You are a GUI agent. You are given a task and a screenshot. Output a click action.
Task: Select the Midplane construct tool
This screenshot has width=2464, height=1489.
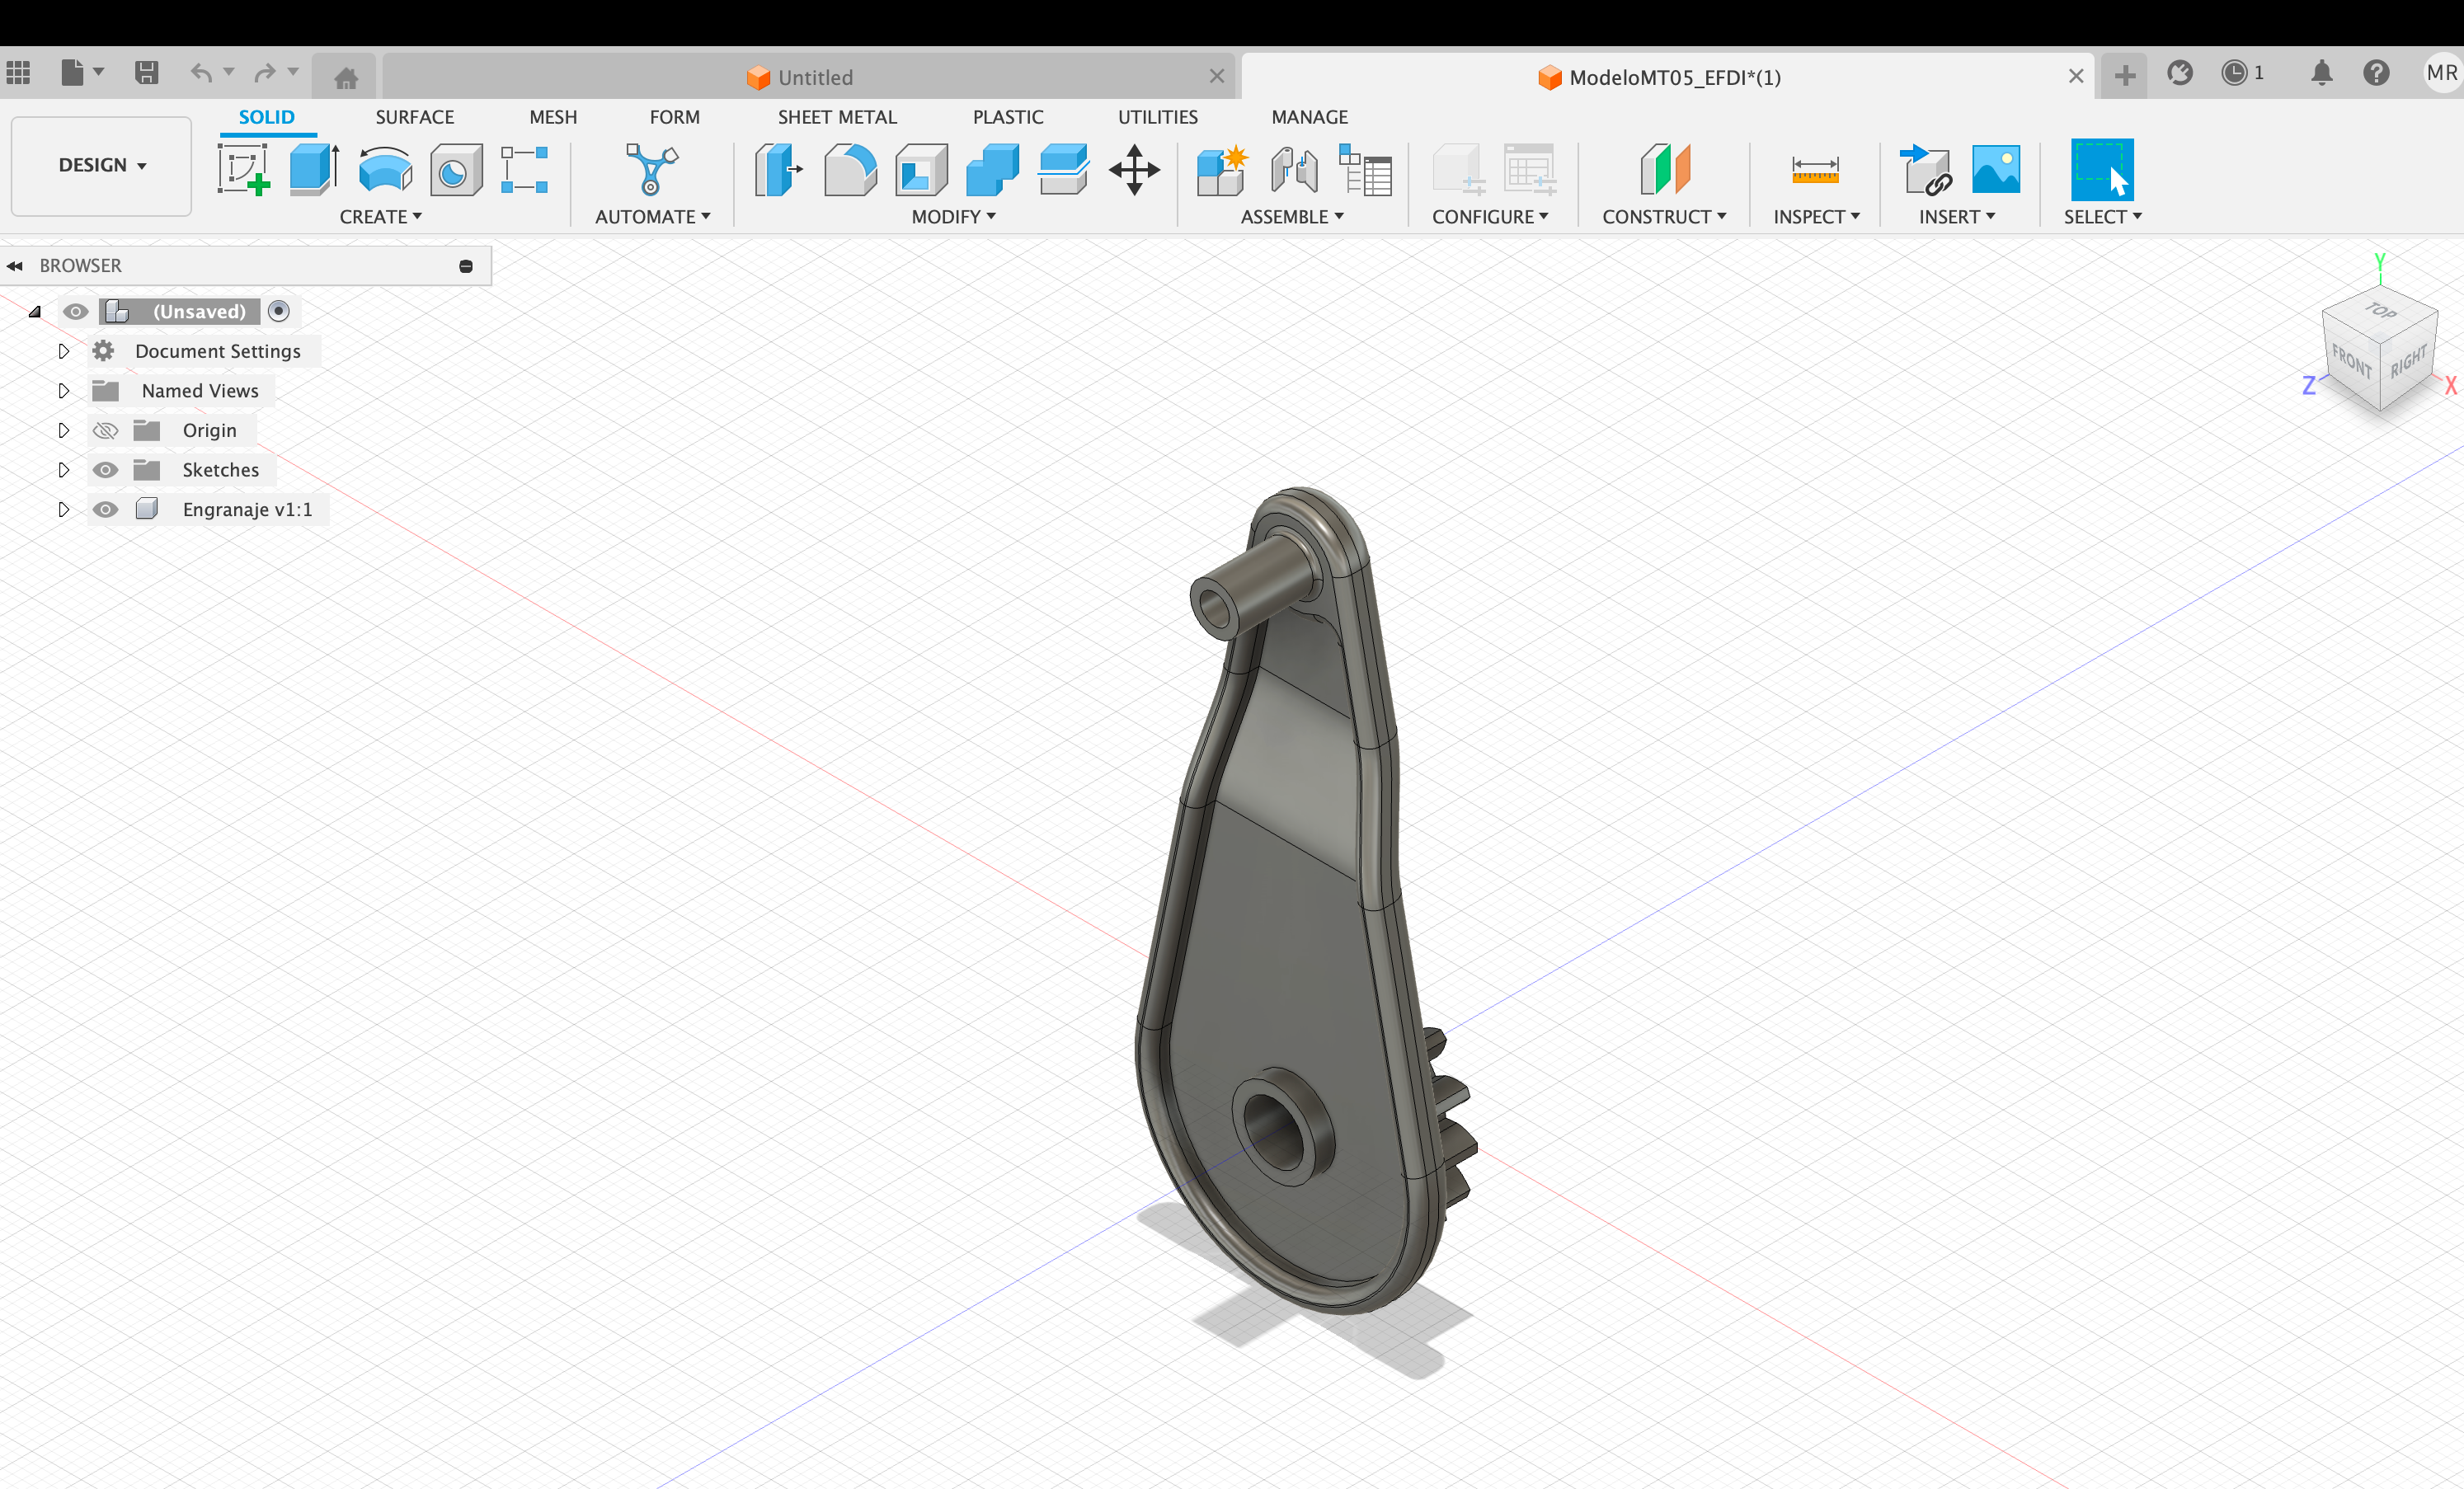point(1665,169)
